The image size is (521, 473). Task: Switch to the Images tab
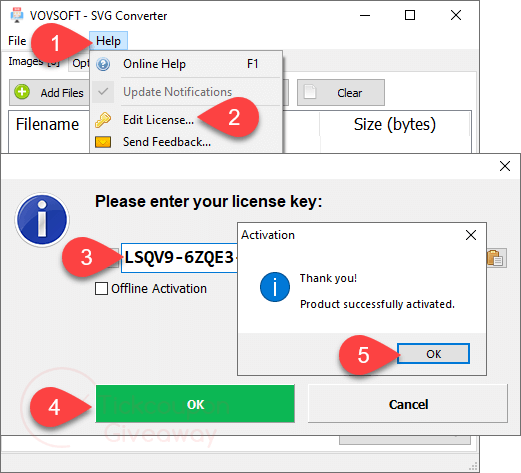[x=34, y=62]
